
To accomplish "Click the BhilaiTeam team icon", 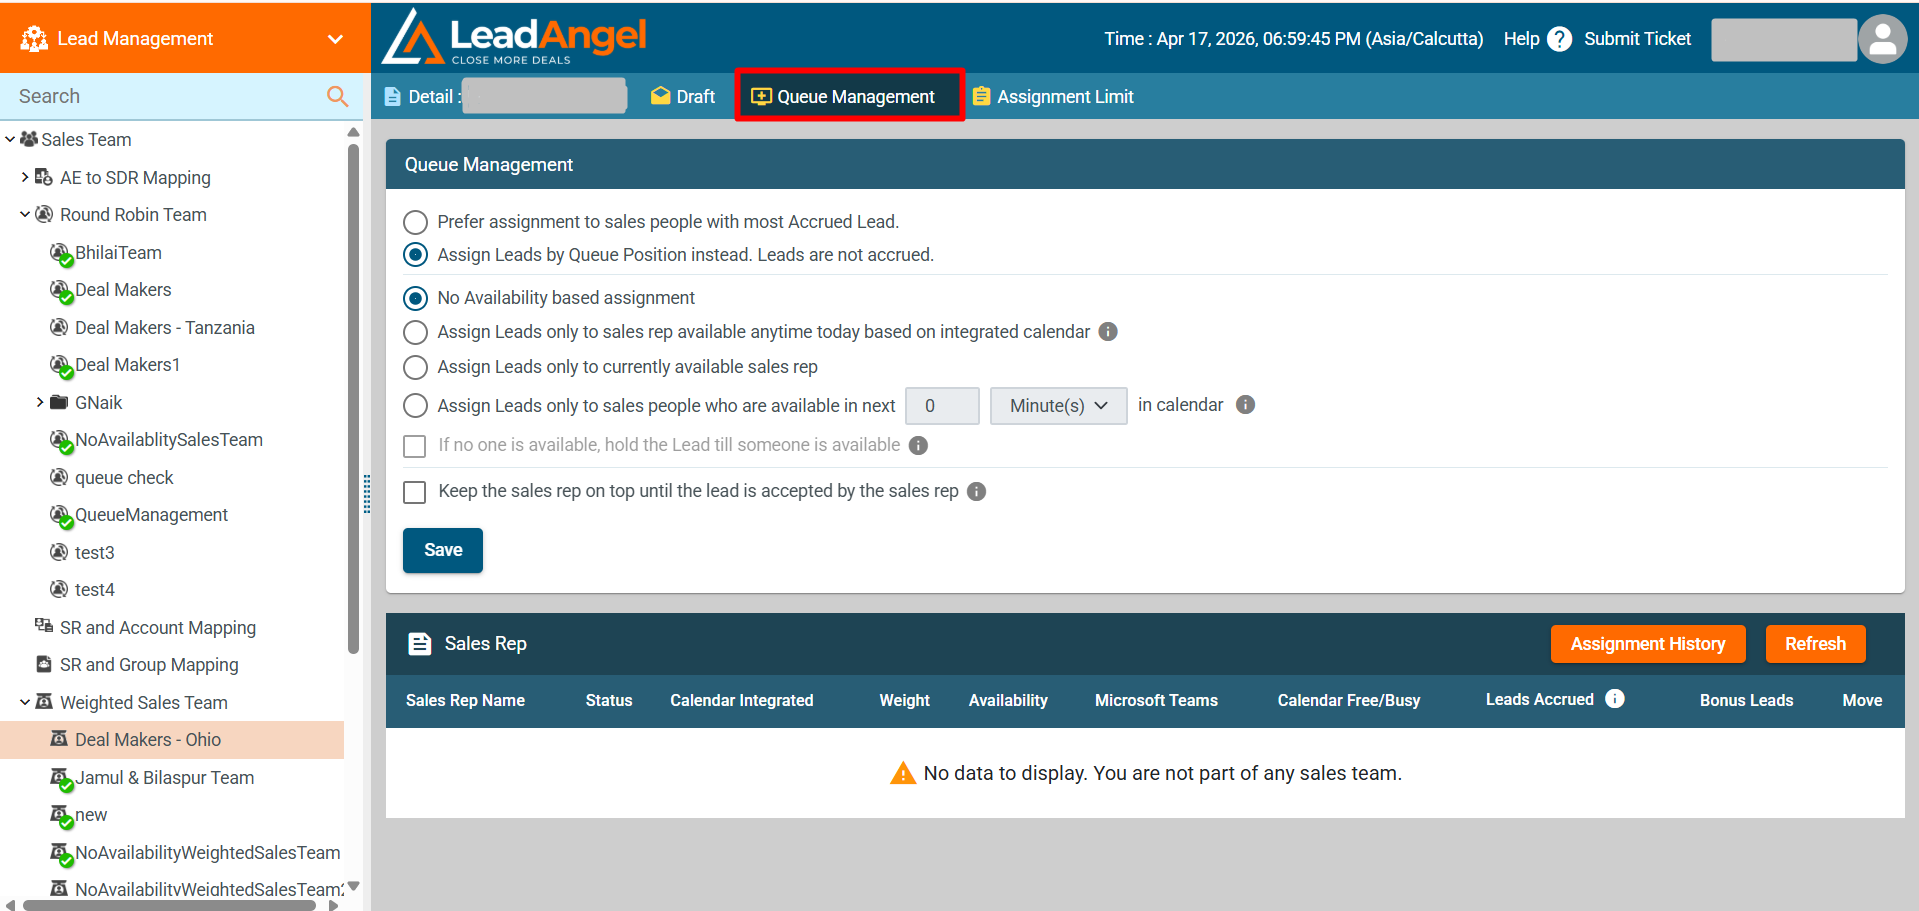I will pyautogui.click(x=61, y=254).
